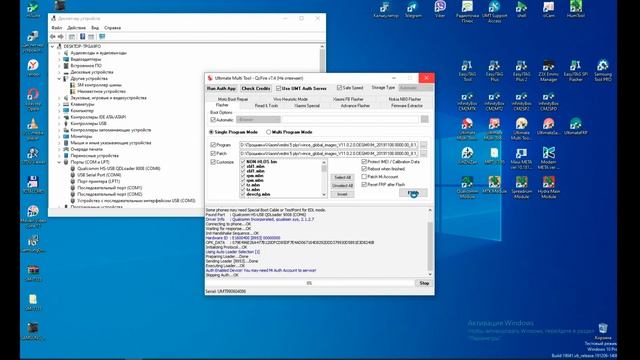Image resolution: width=640 pixels, height=360 pixels.
Task: Open the UltimateFRP desktop icon
Action: point(576,127)
